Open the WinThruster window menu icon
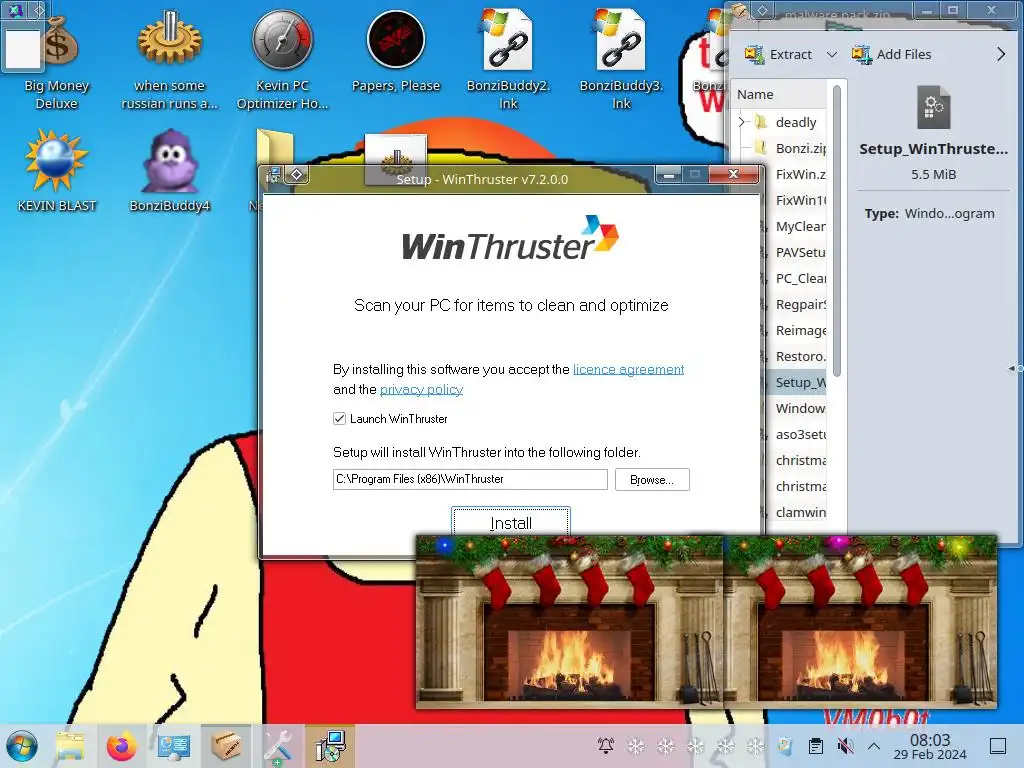1024x768 pixels. 273,174
